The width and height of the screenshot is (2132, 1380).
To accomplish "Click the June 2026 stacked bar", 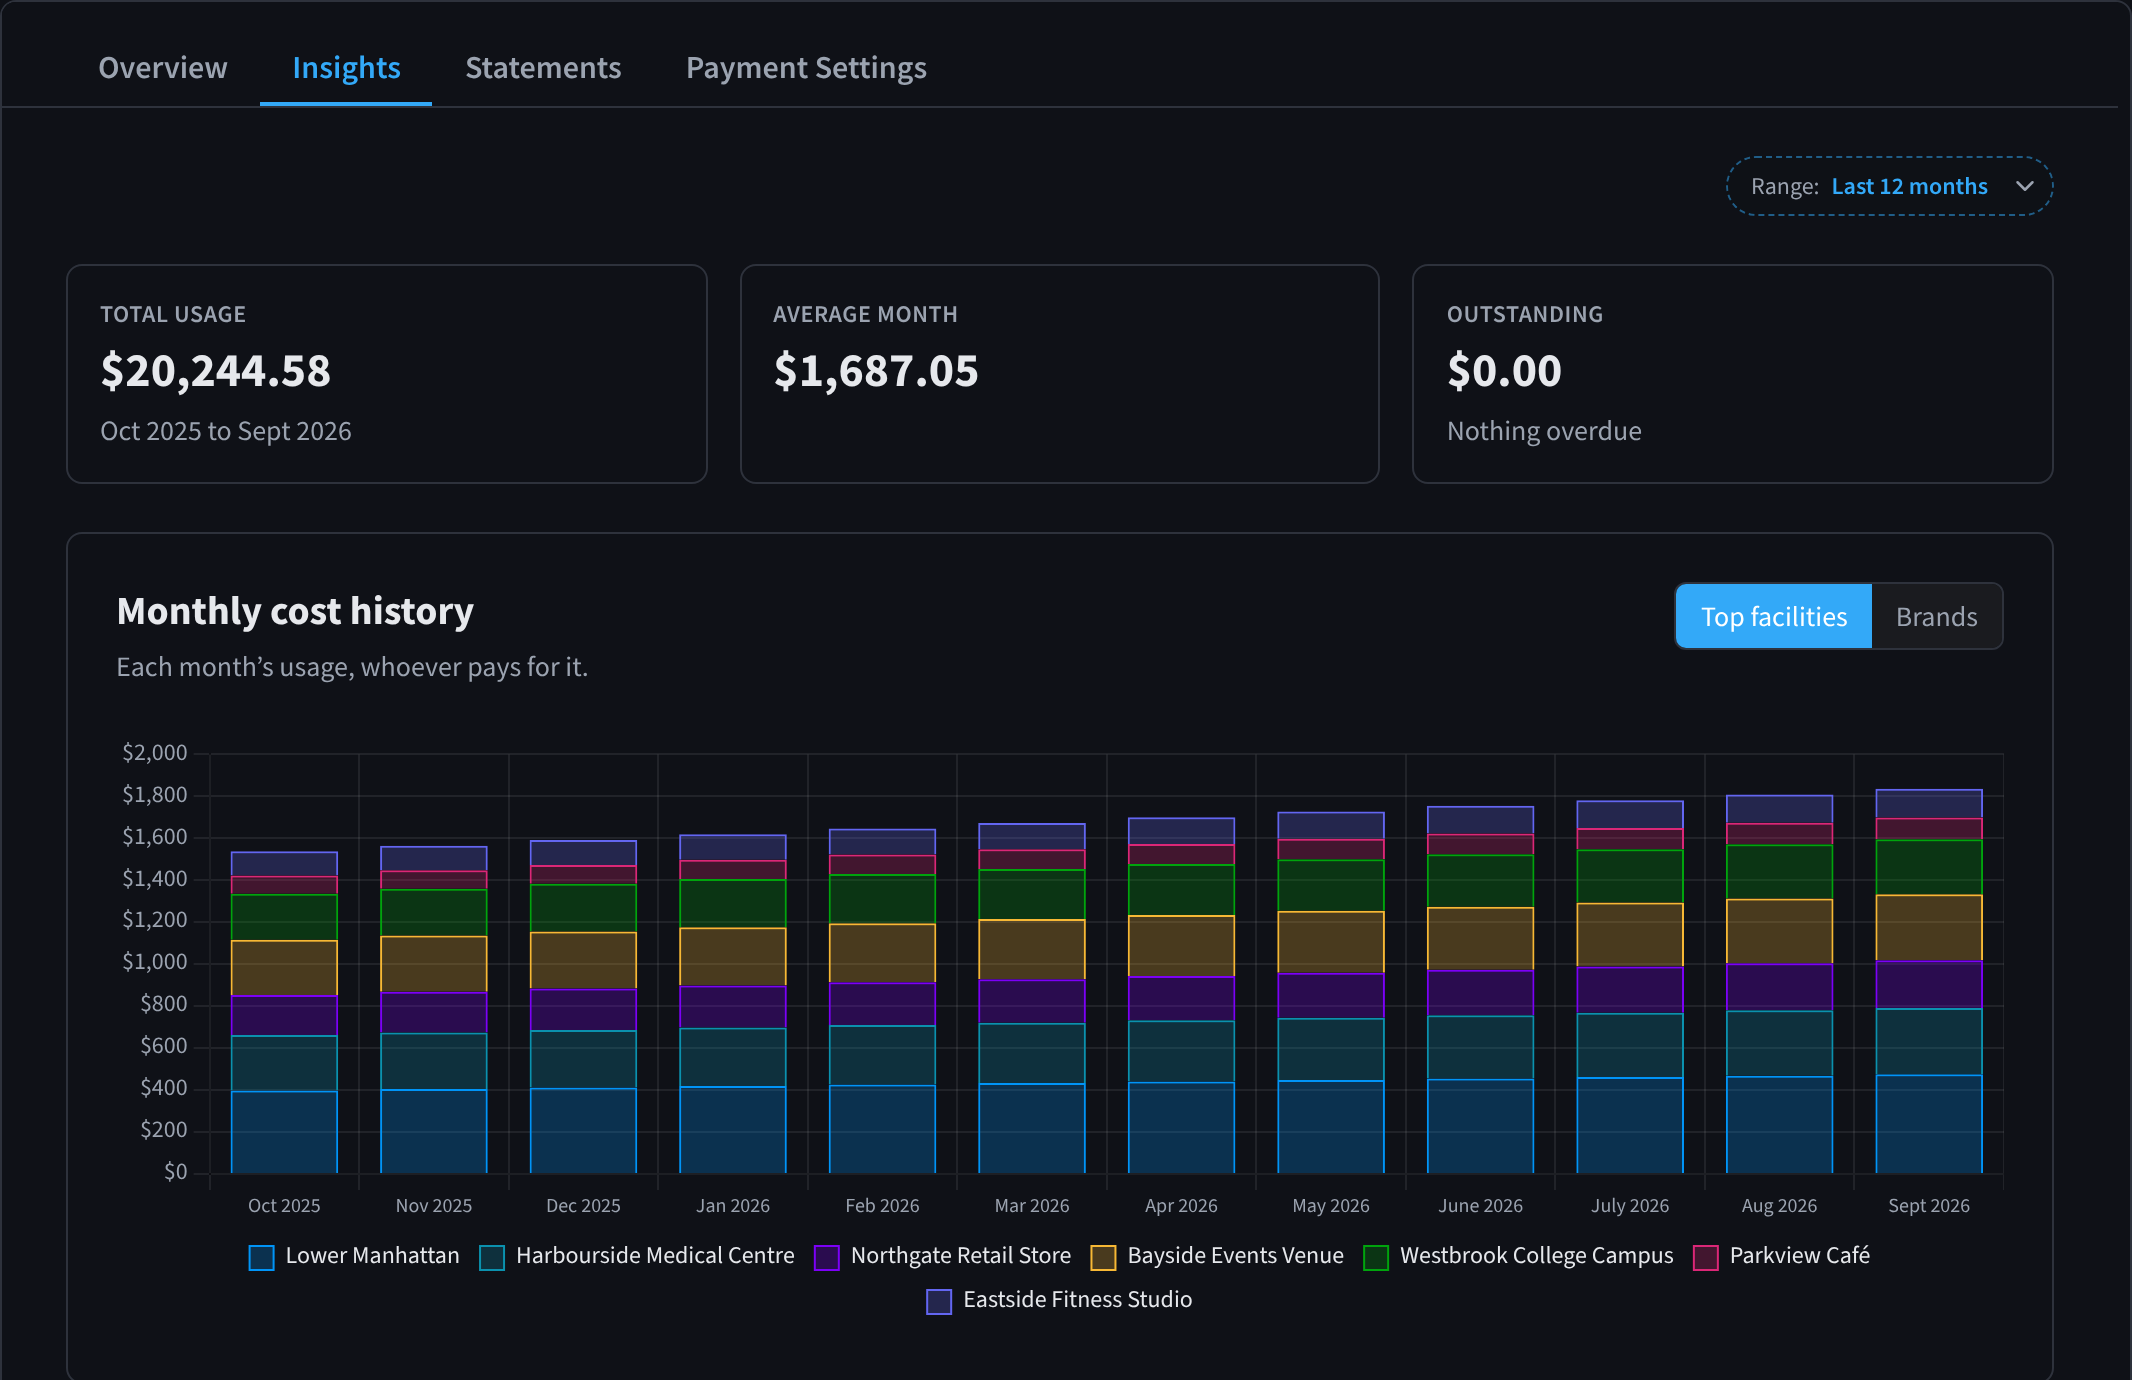I will (x=1480, y=990).
